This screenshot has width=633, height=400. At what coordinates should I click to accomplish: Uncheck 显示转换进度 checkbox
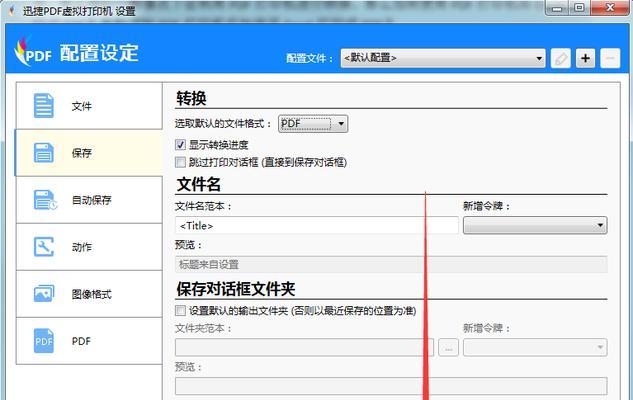(x=180, y=145)
